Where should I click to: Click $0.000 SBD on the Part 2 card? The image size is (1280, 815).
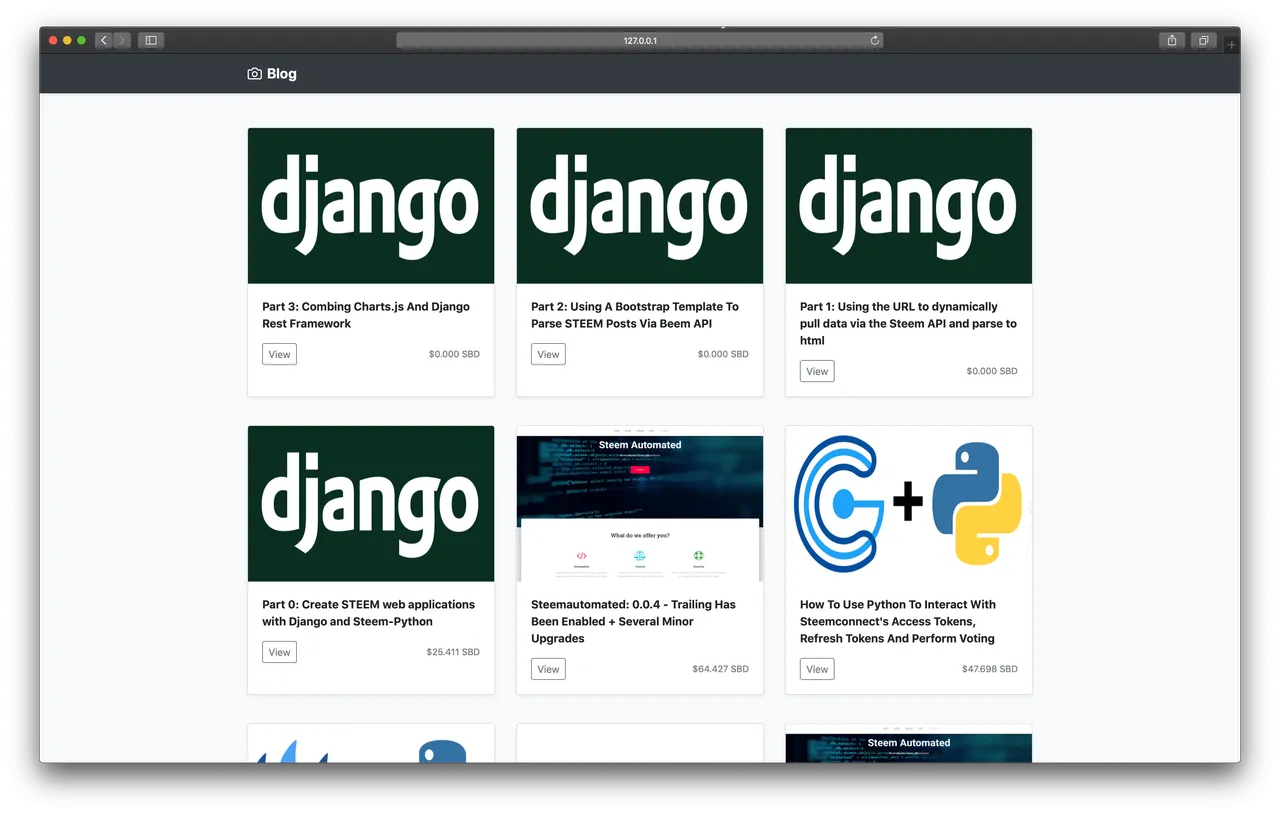723,354
